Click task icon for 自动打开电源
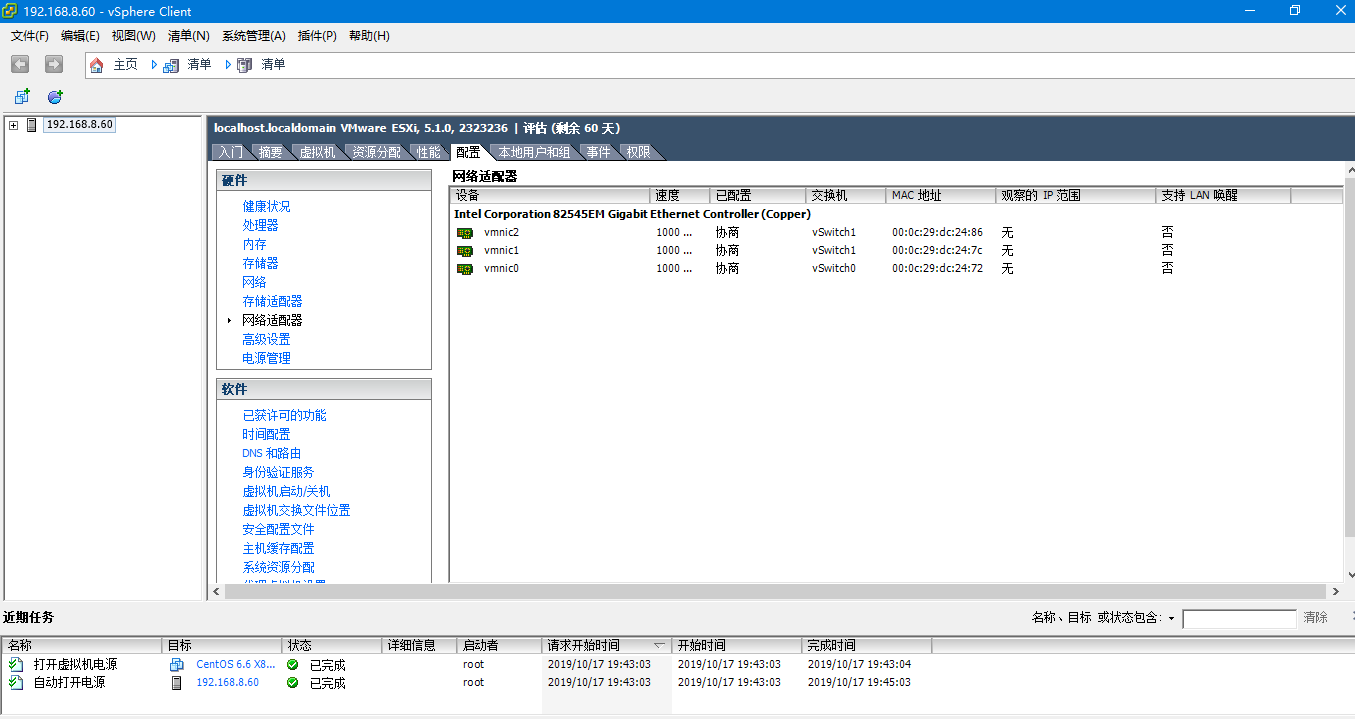This screenshot has height=719, width=1355. 15,682
